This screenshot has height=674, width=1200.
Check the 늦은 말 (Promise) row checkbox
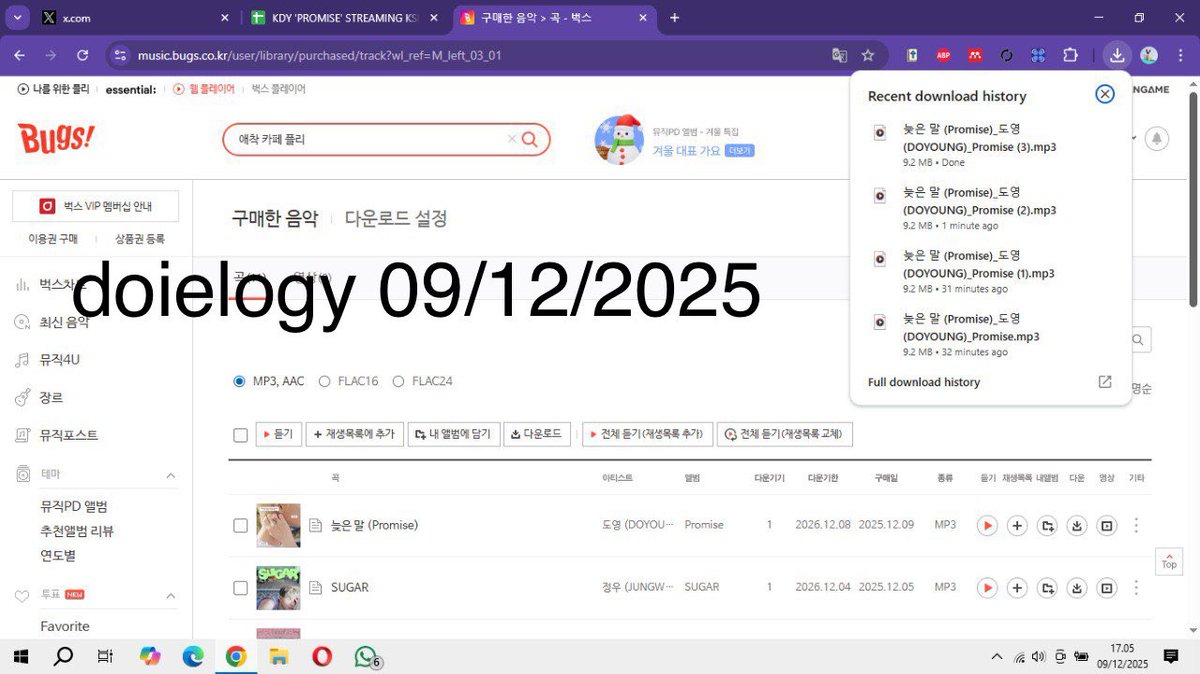point(240,525)
